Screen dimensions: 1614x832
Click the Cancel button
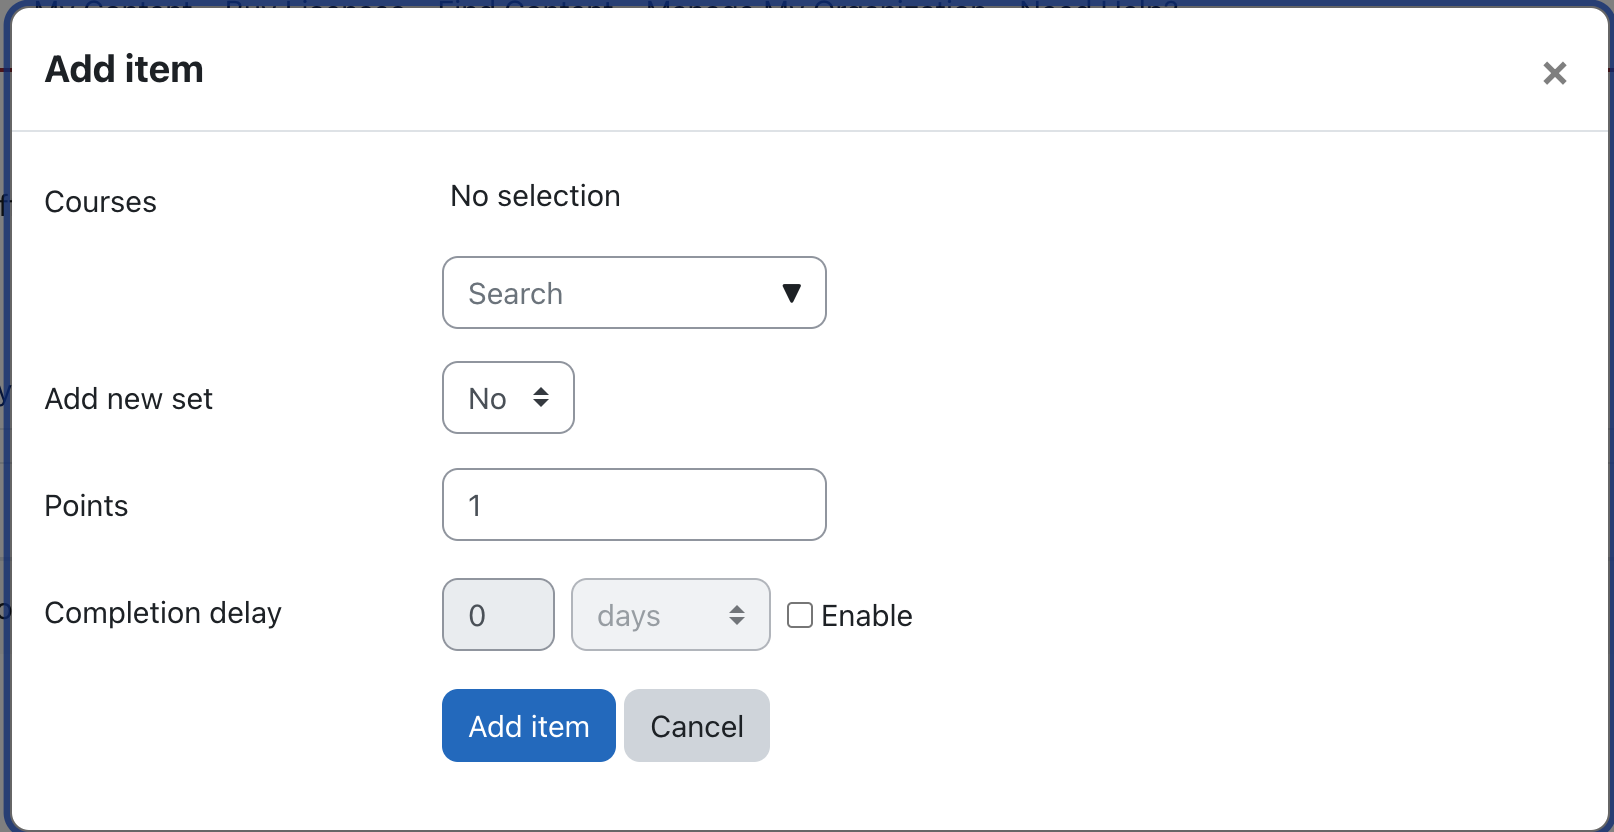[696, 726]
